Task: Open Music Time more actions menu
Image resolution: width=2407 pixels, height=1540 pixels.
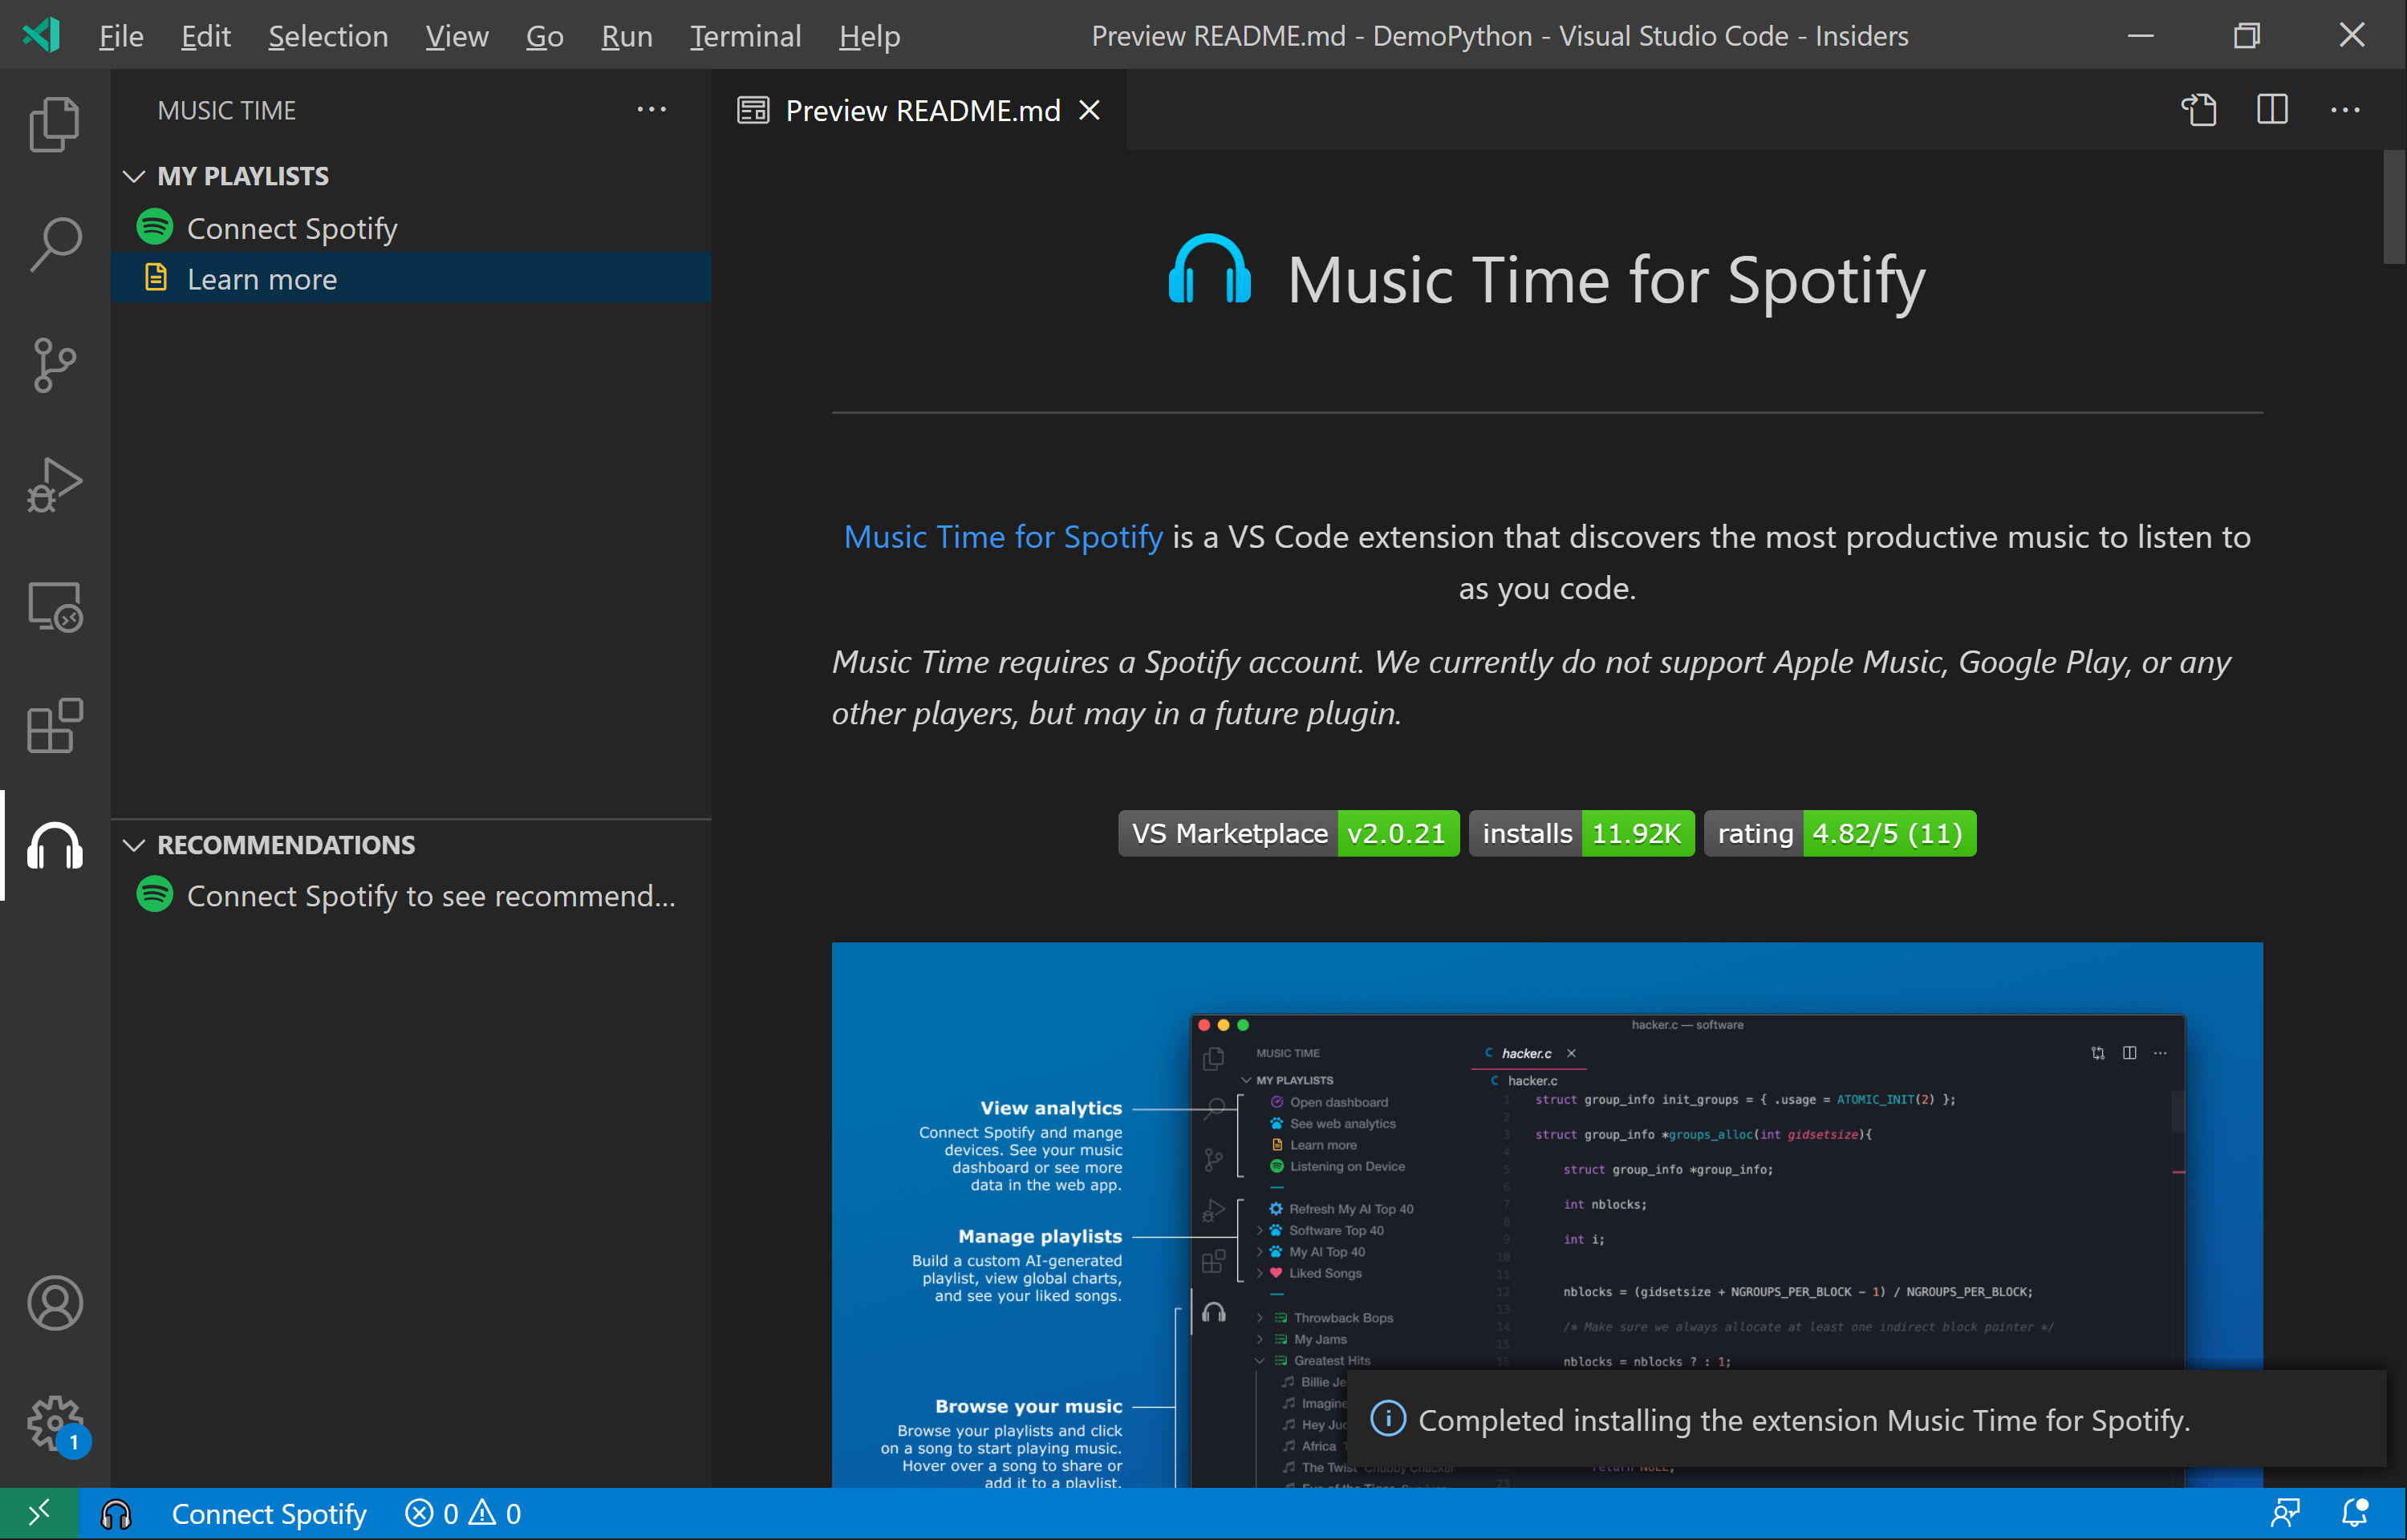Action: point(651,109)
